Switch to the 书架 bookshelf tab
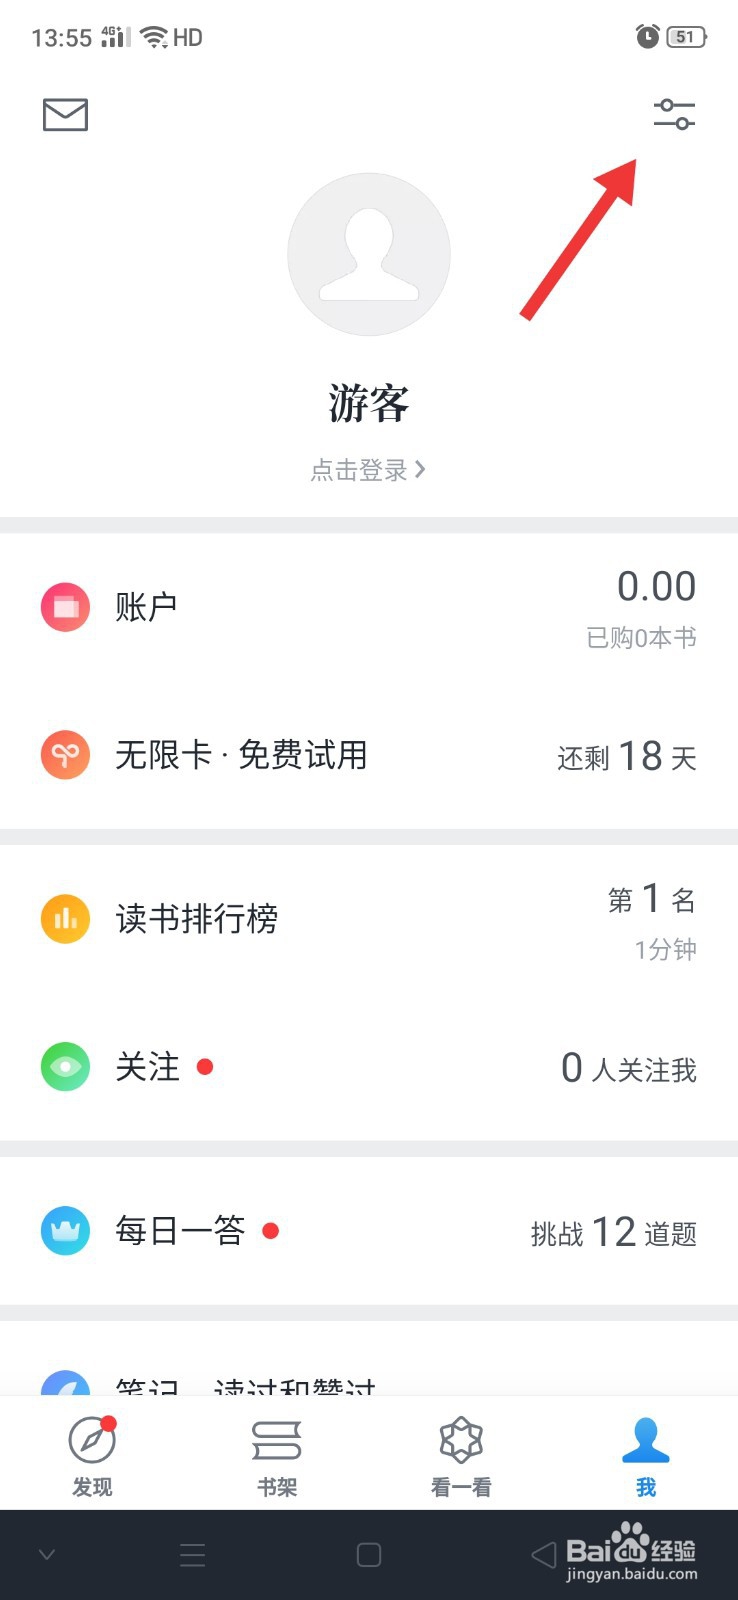 pos(277,1455)
